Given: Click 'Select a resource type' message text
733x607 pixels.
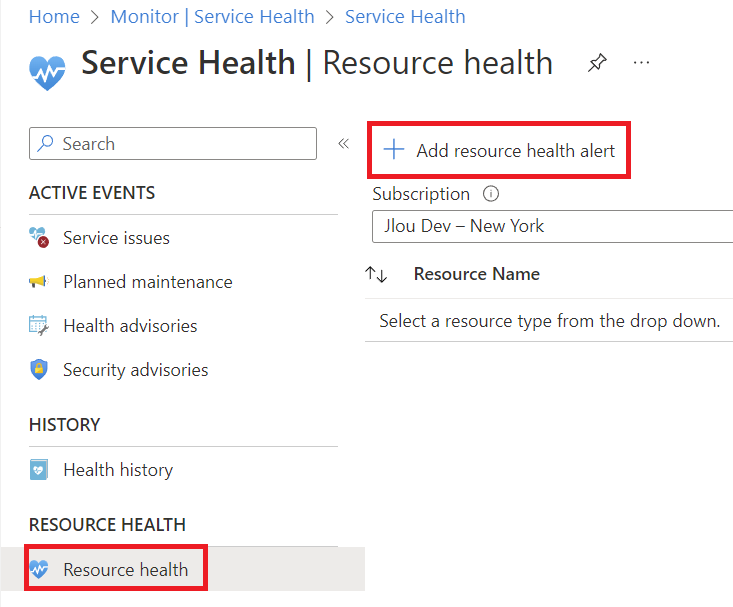Looking at the screenshot, I should pos(550,321).
